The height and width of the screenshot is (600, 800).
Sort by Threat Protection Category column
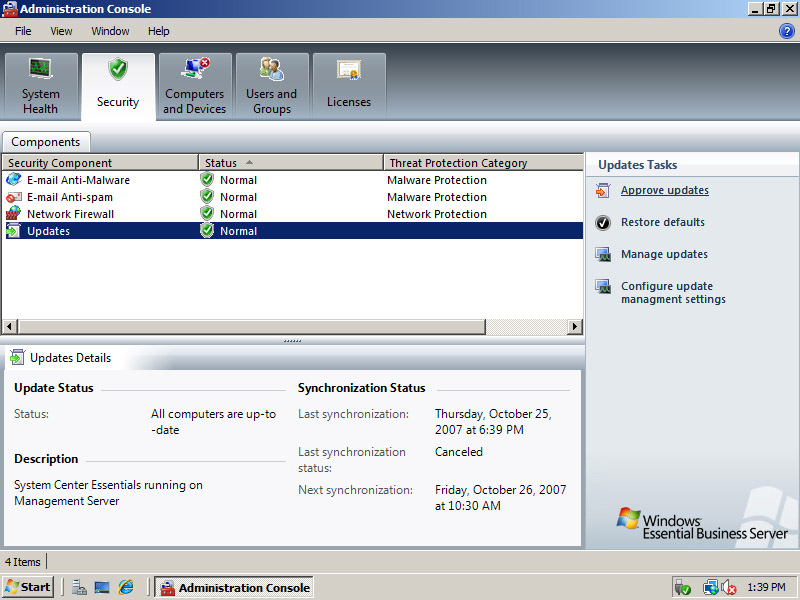point(483,163)
